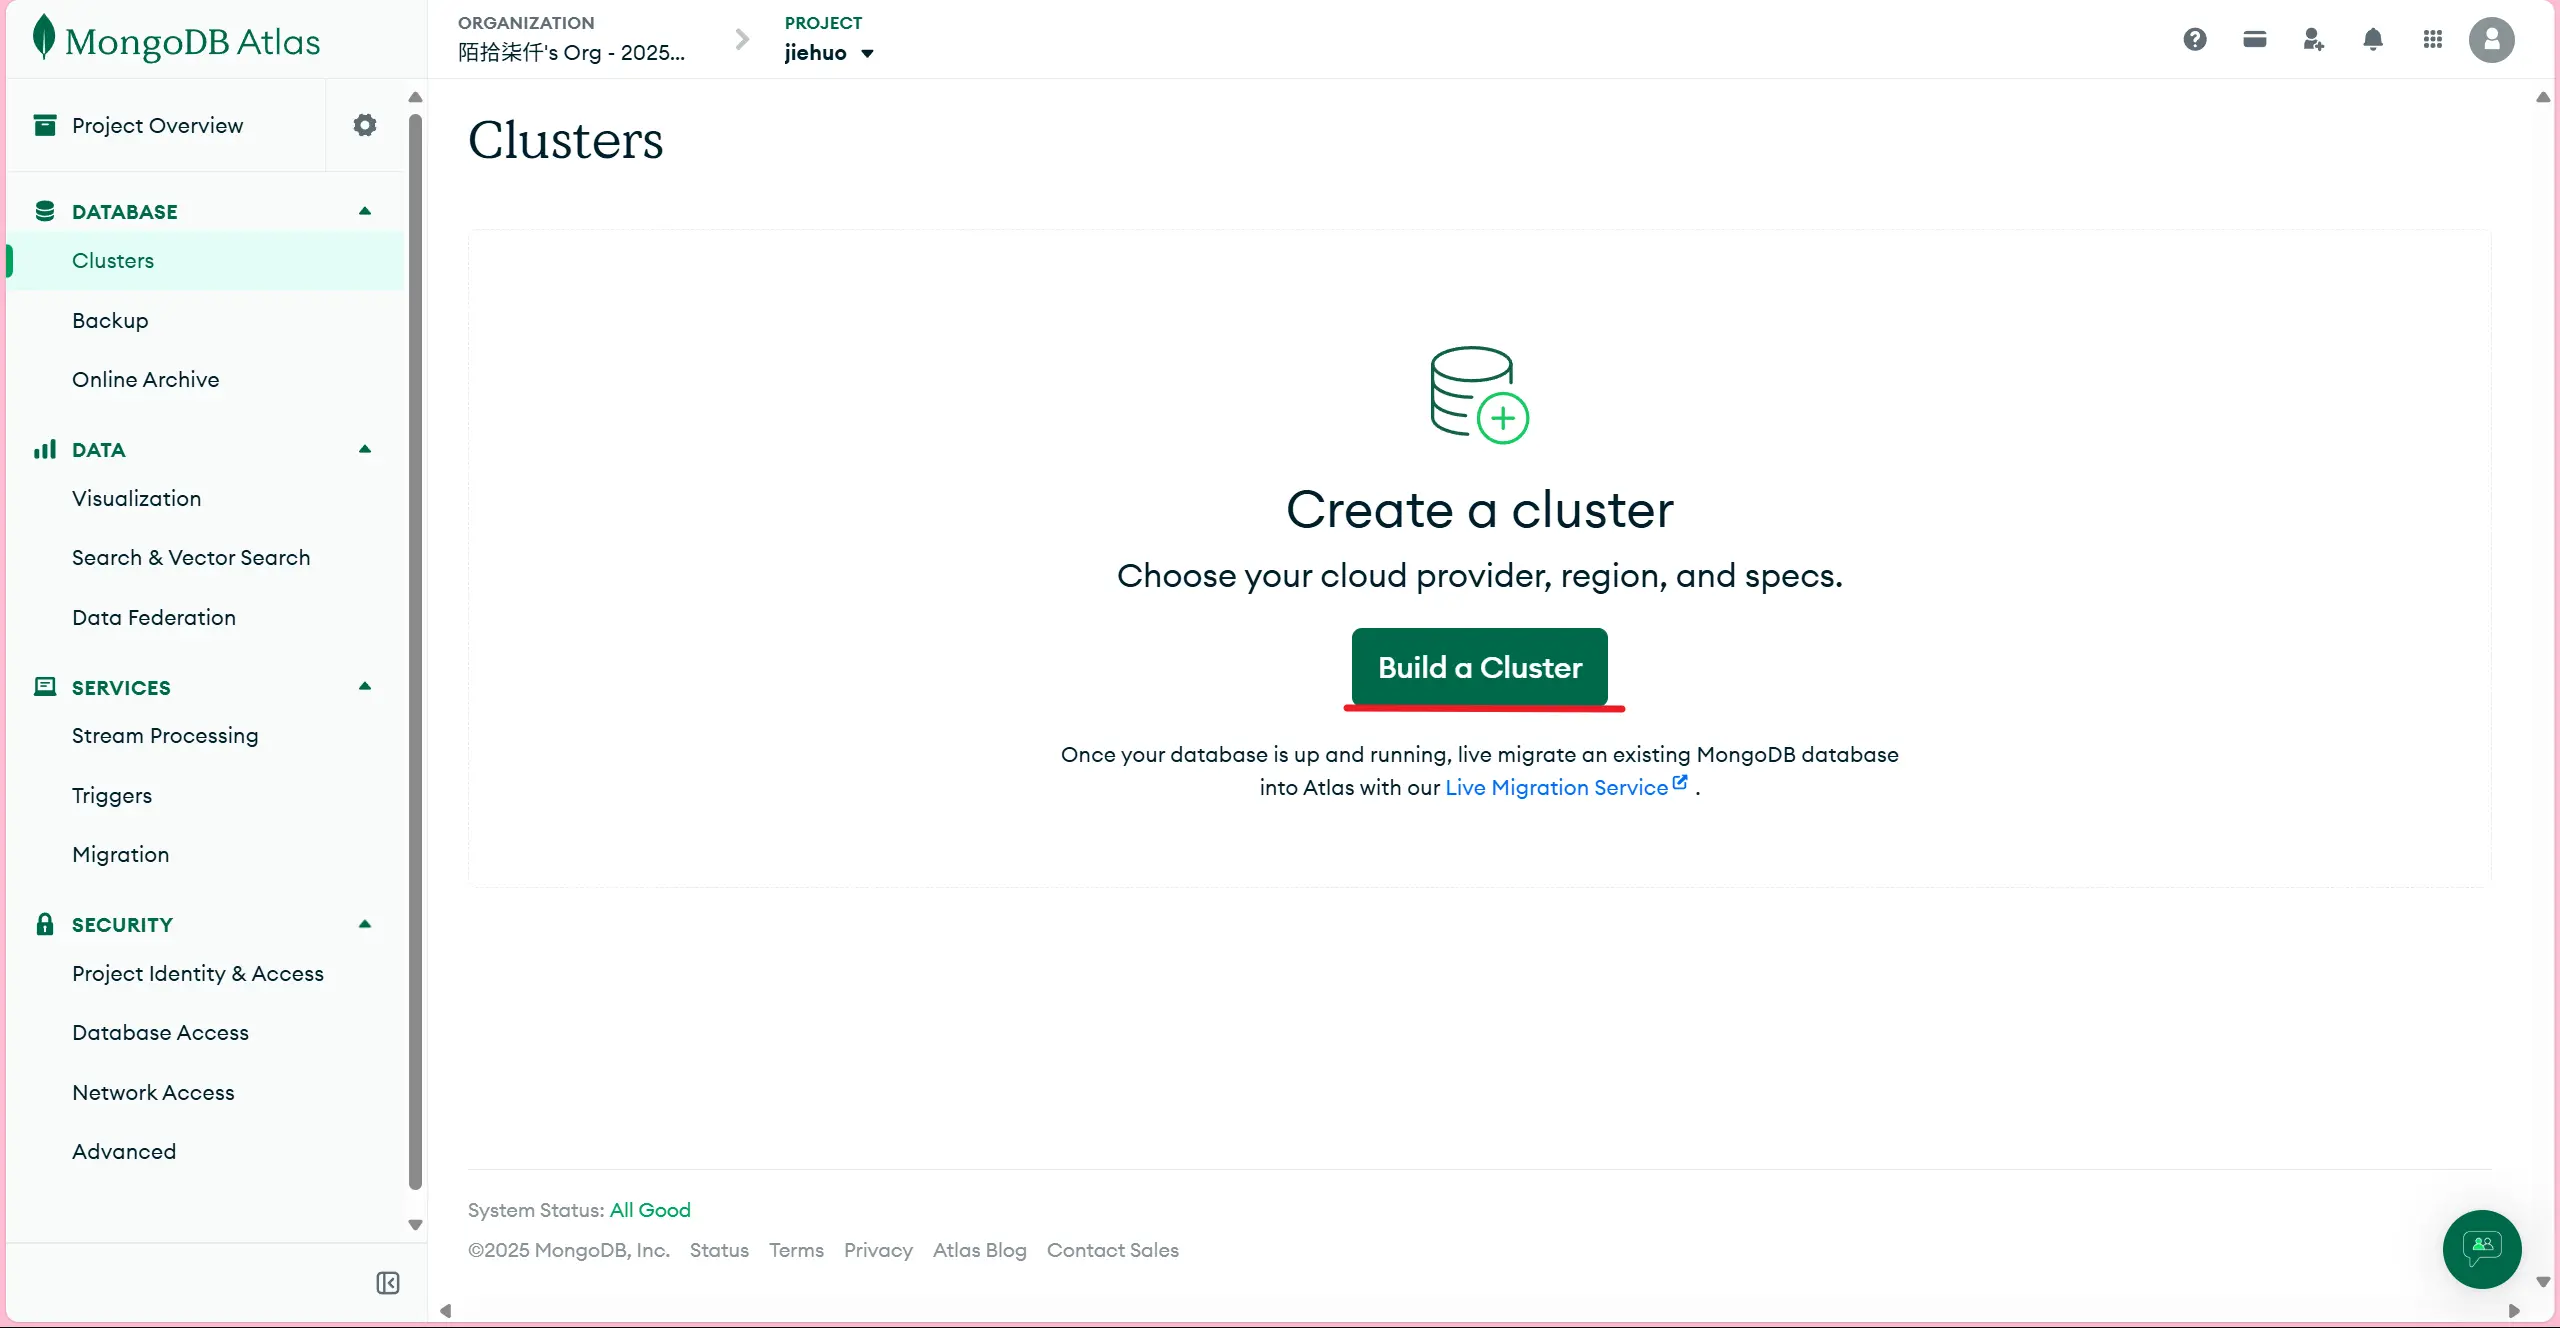Open the apps grid icon
This screenshot has height=1328, width=2560.
pyautogui.click(x=2432, y=40)
